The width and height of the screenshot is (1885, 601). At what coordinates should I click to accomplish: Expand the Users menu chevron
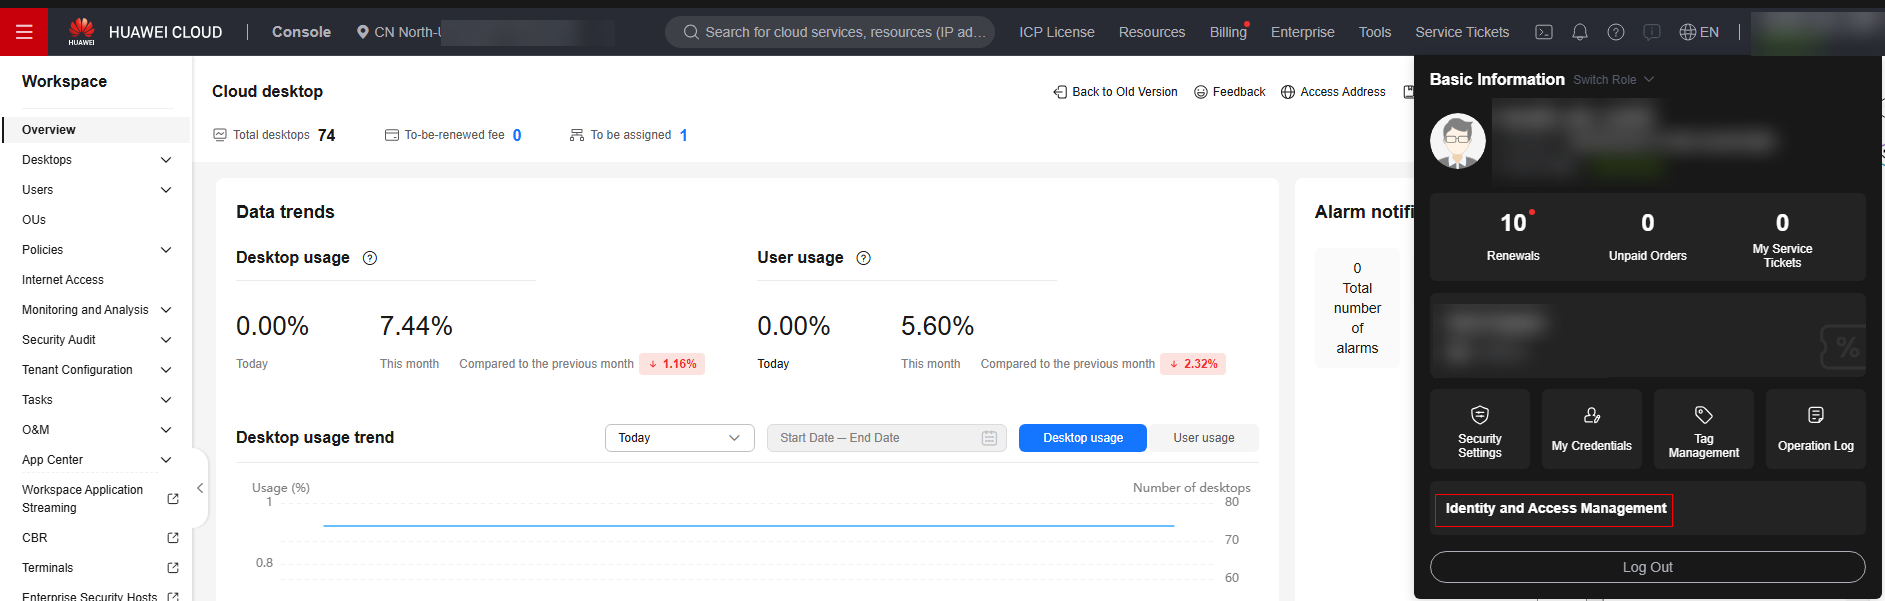pos(166,190)
